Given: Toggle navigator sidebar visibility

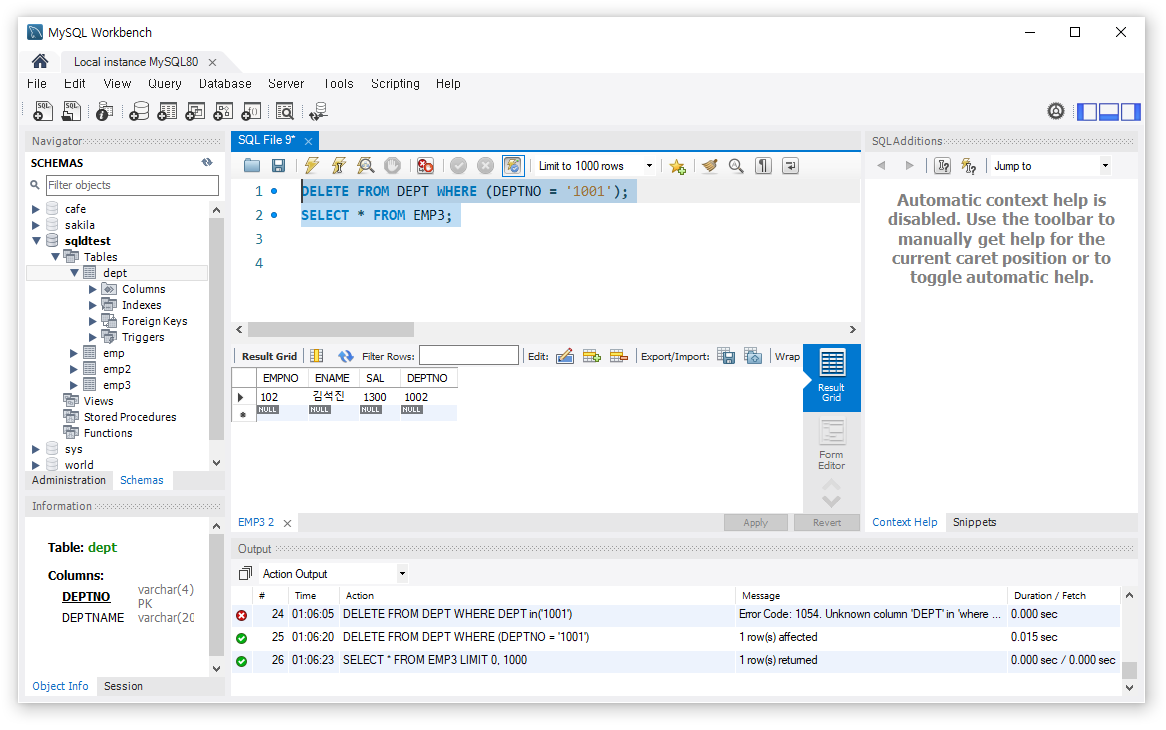Looking at the screenshot, I should click(x=1087, y=112).
